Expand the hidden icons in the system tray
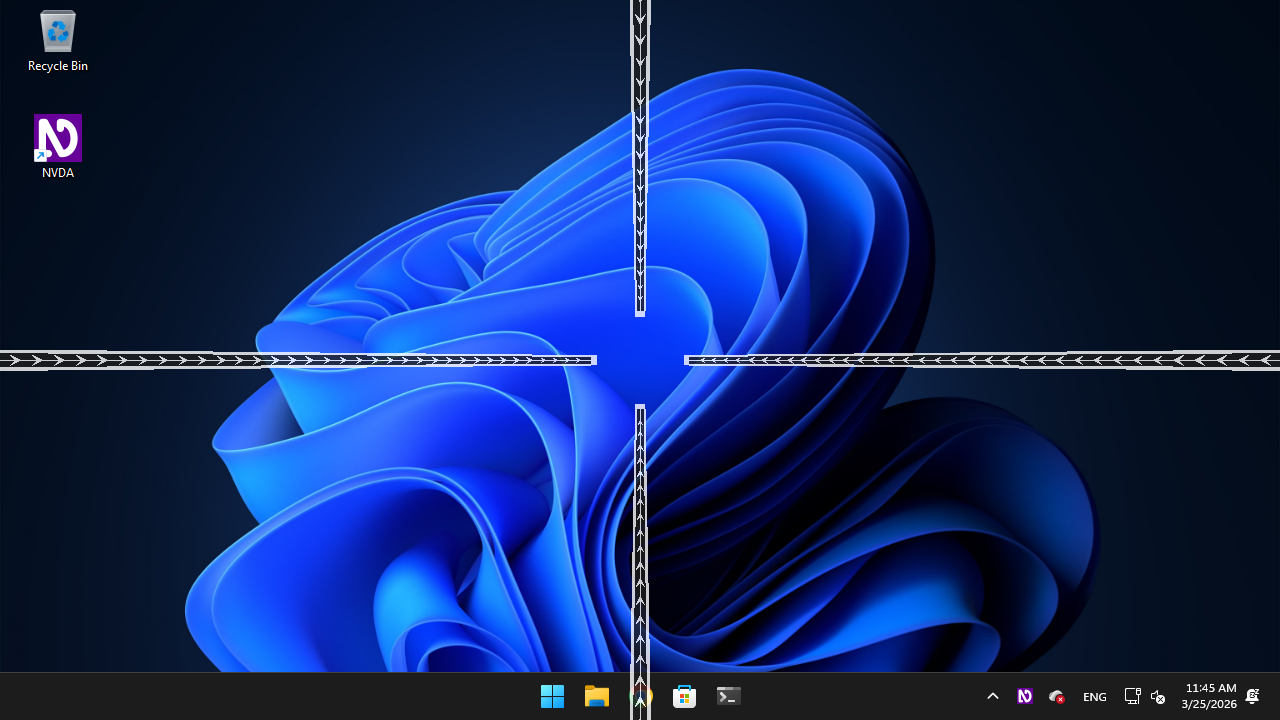This screenshot has height=720, width=1280. click(993, 696)
